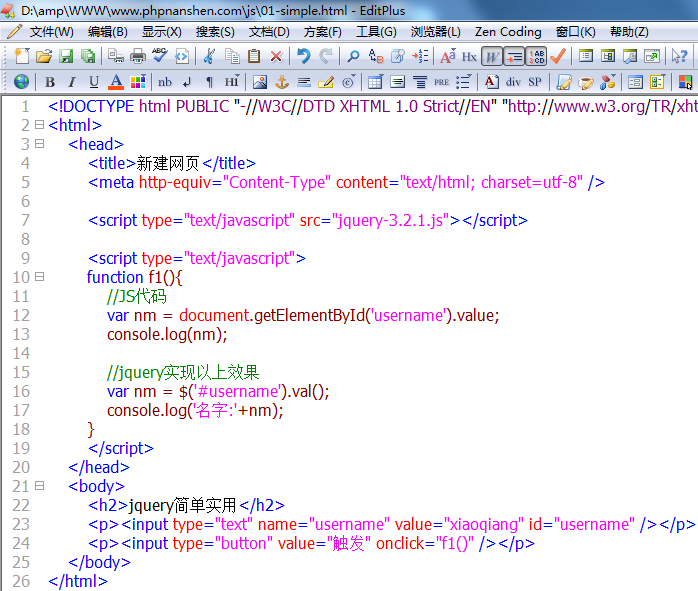Run the ABC spell check

coord(160,56)
